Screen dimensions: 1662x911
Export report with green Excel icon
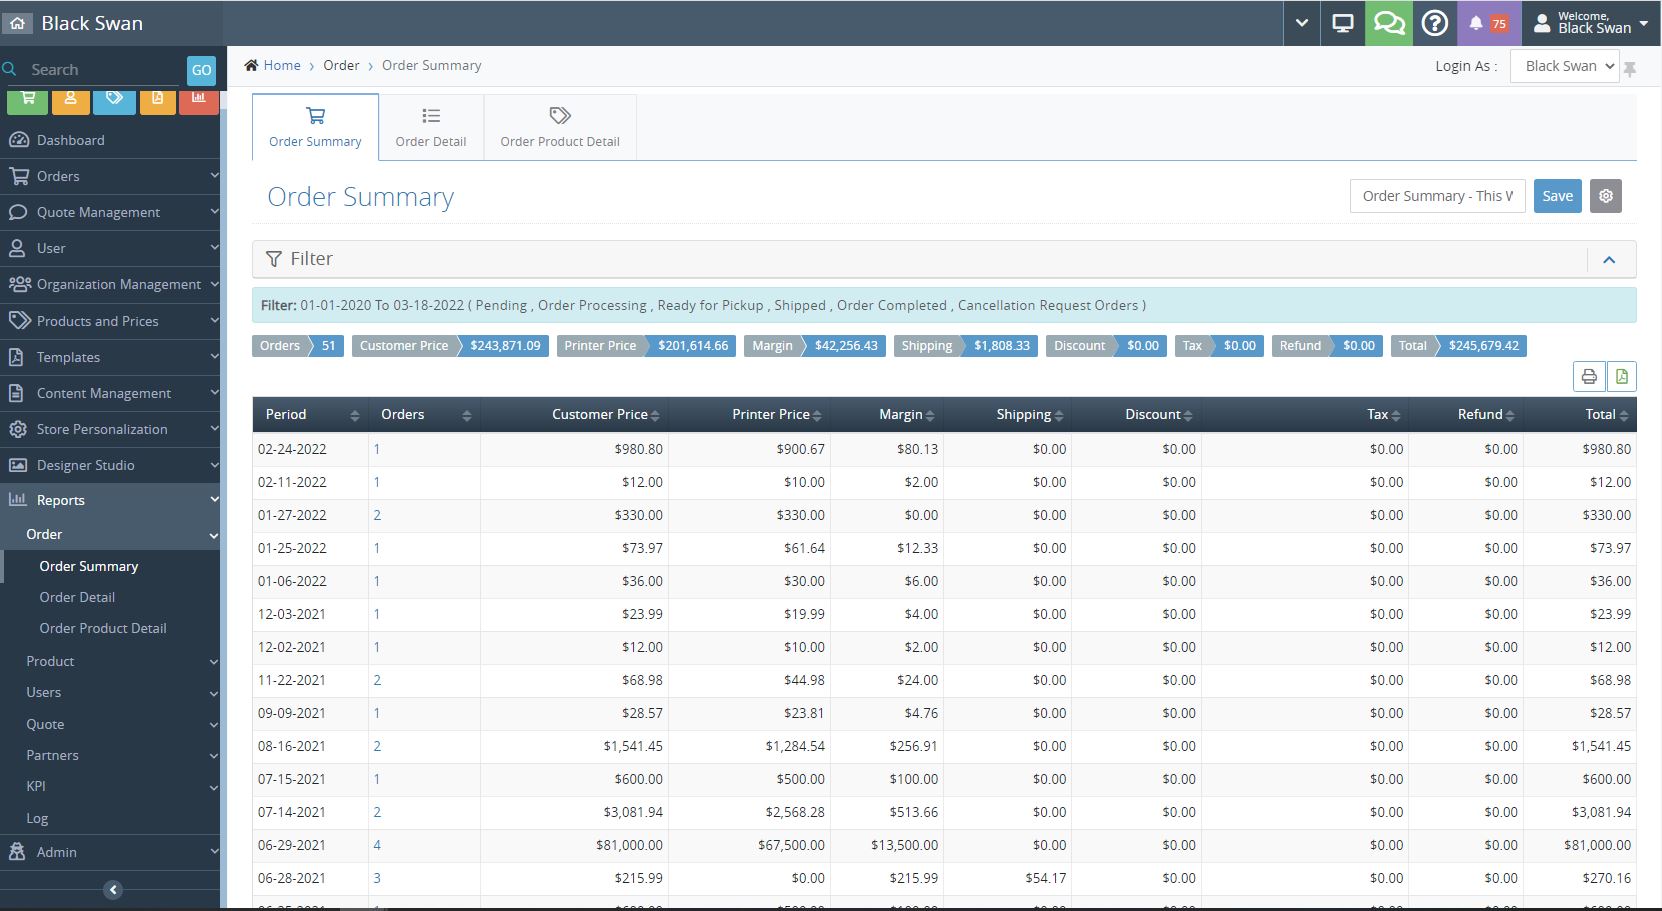(1621, 376)
